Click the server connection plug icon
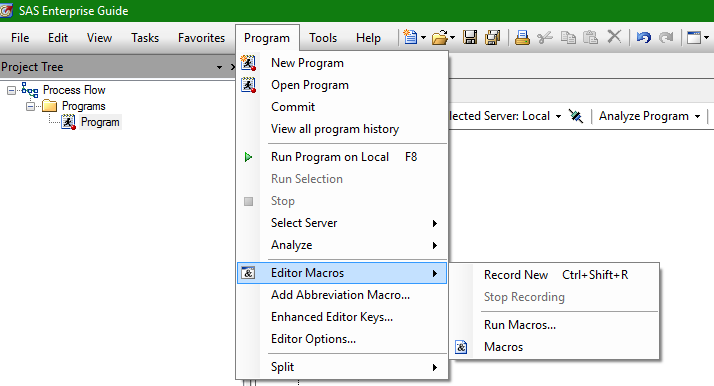Screen dimensions: 714x386 (576, 116)
